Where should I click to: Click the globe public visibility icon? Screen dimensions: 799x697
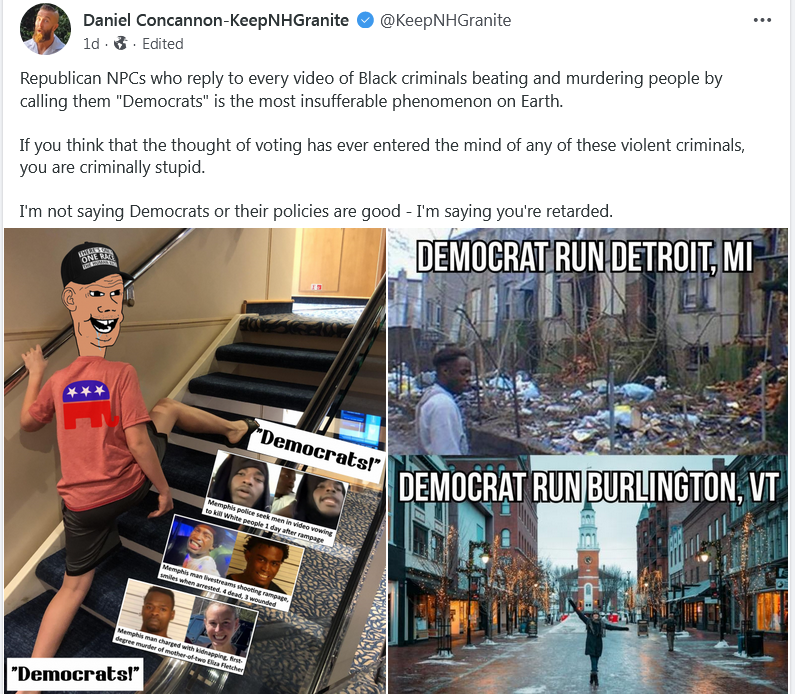pyautogui.click(x=121, y=44)
